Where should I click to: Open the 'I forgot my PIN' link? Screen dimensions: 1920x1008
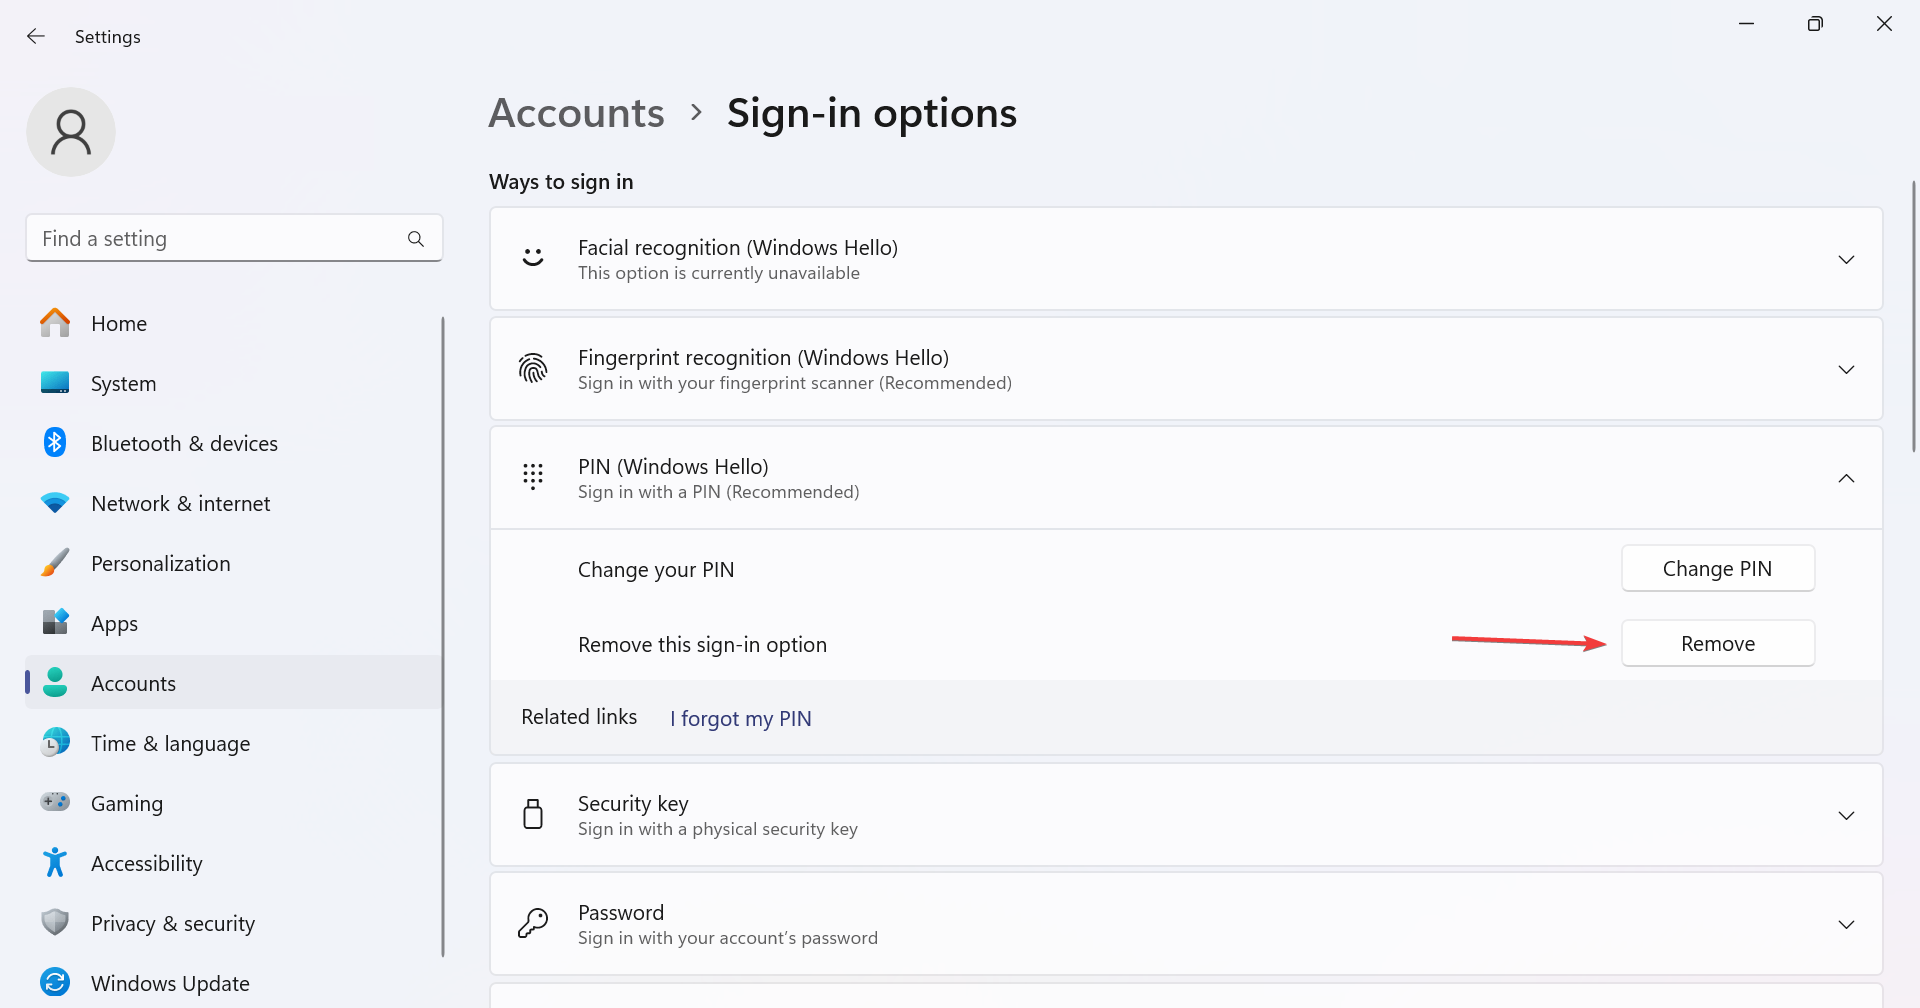click(740, 719)
